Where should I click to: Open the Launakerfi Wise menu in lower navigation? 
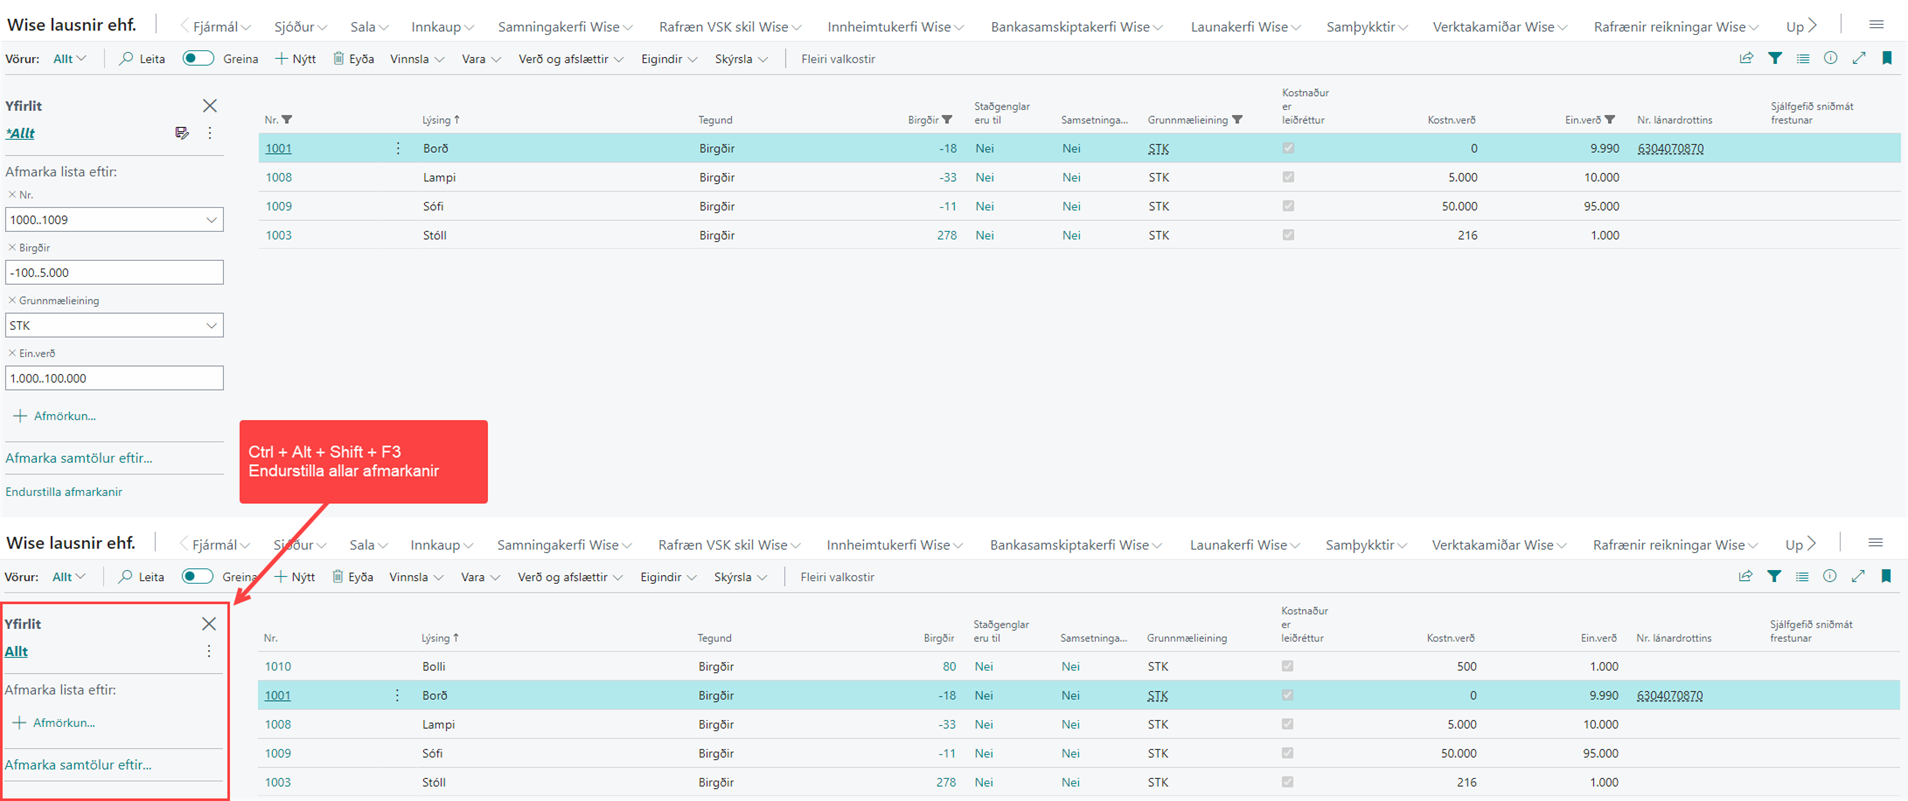pos(1244,545)
